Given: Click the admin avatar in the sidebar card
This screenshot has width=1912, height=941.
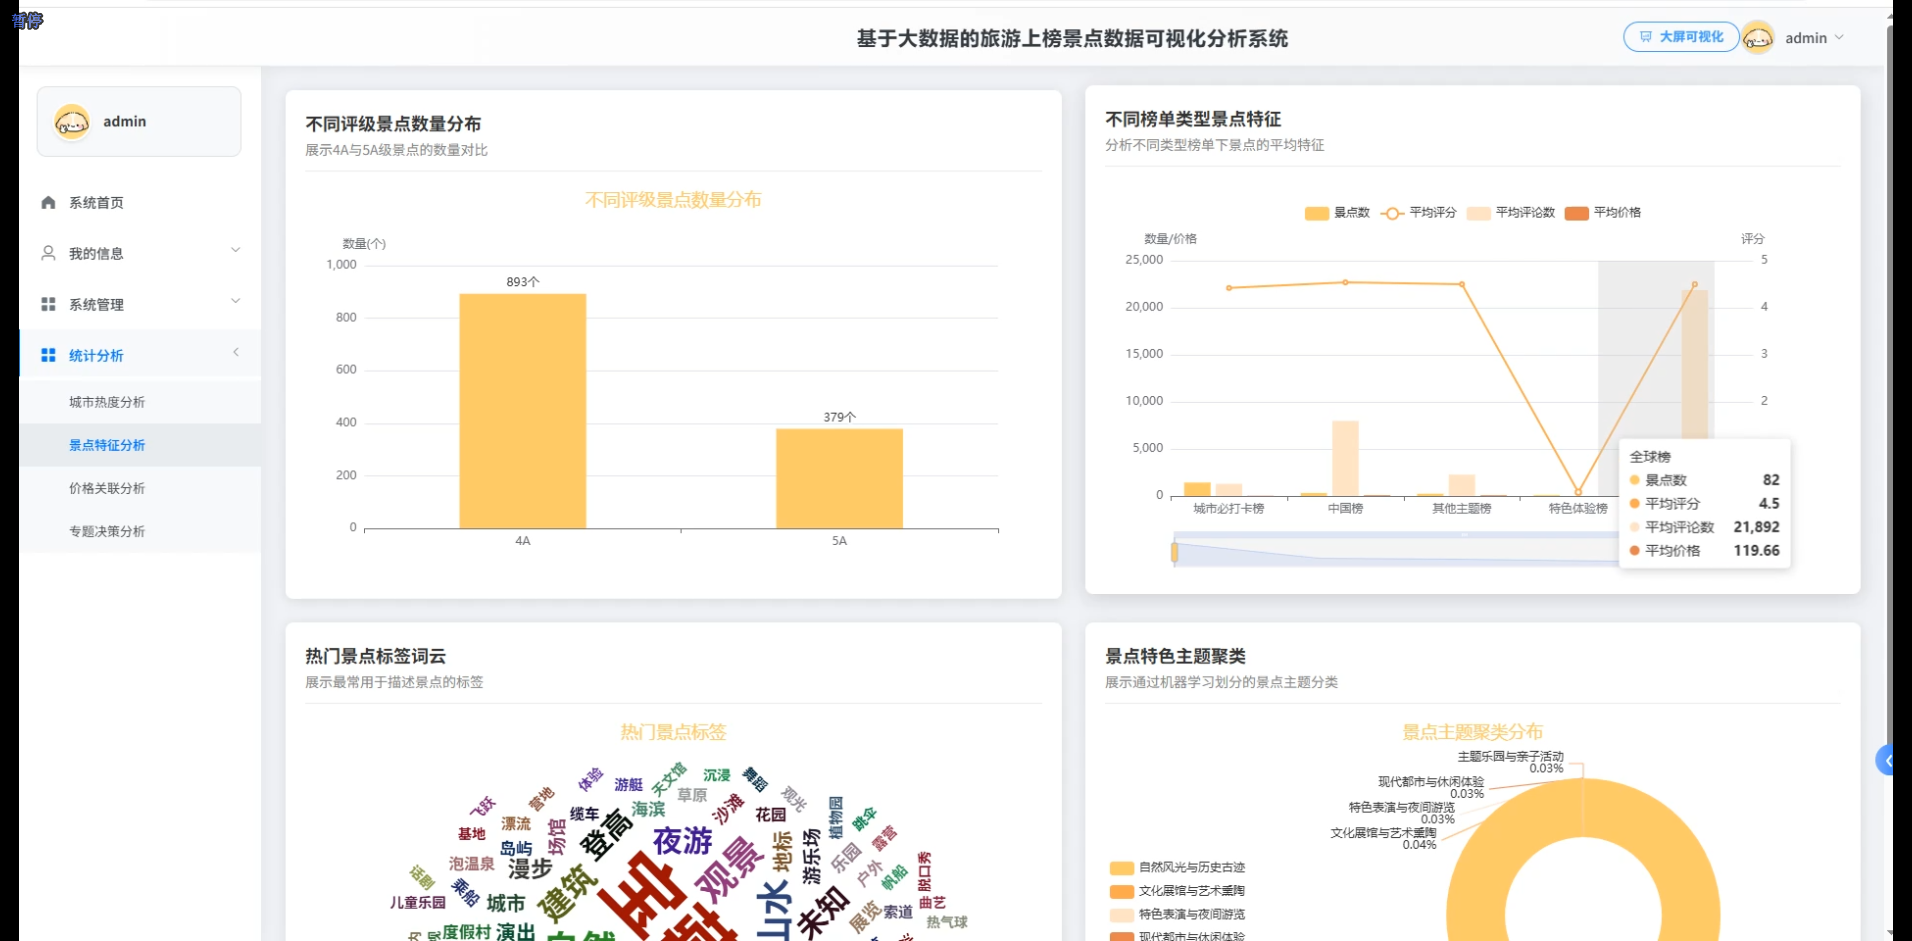Looking at the screenshot, I should pyautogui.click(x=72, y=122).
